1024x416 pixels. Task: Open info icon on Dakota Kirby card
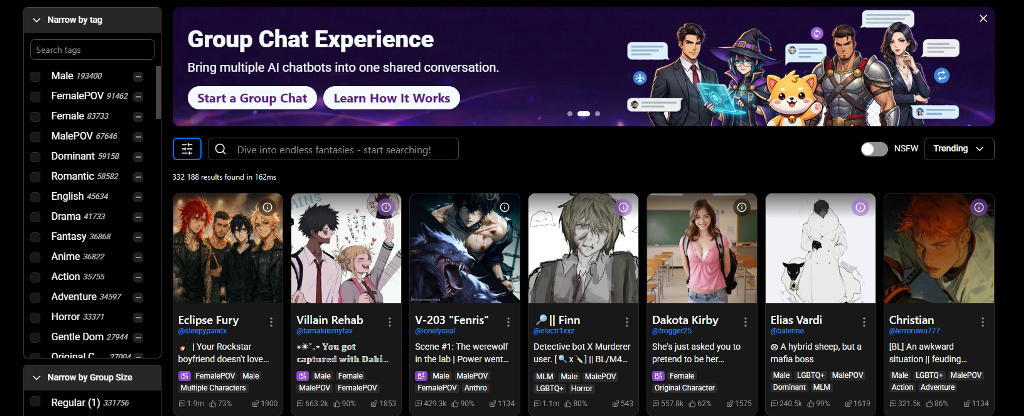coord(741,207)
